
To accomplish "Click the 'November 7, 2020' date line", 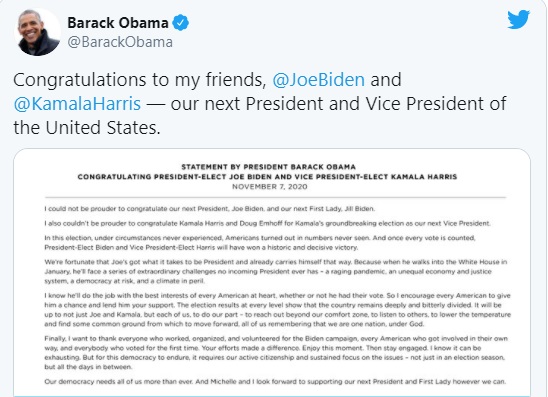I will click(269, 187).
